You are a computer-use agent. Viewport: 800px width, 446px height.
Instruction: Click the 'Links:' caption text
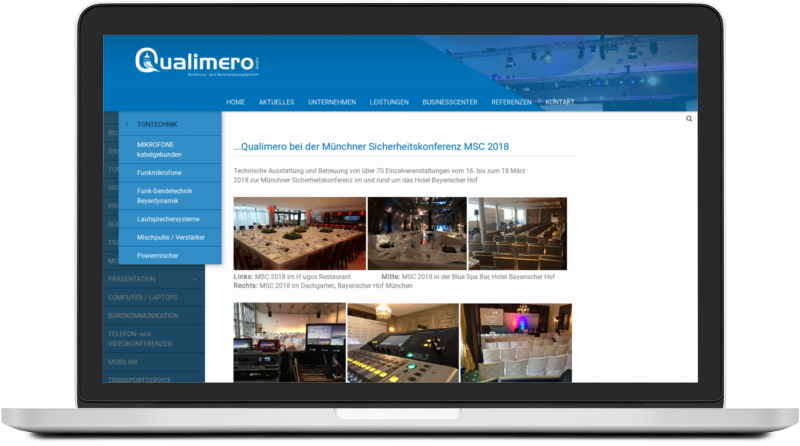[243, 277]
